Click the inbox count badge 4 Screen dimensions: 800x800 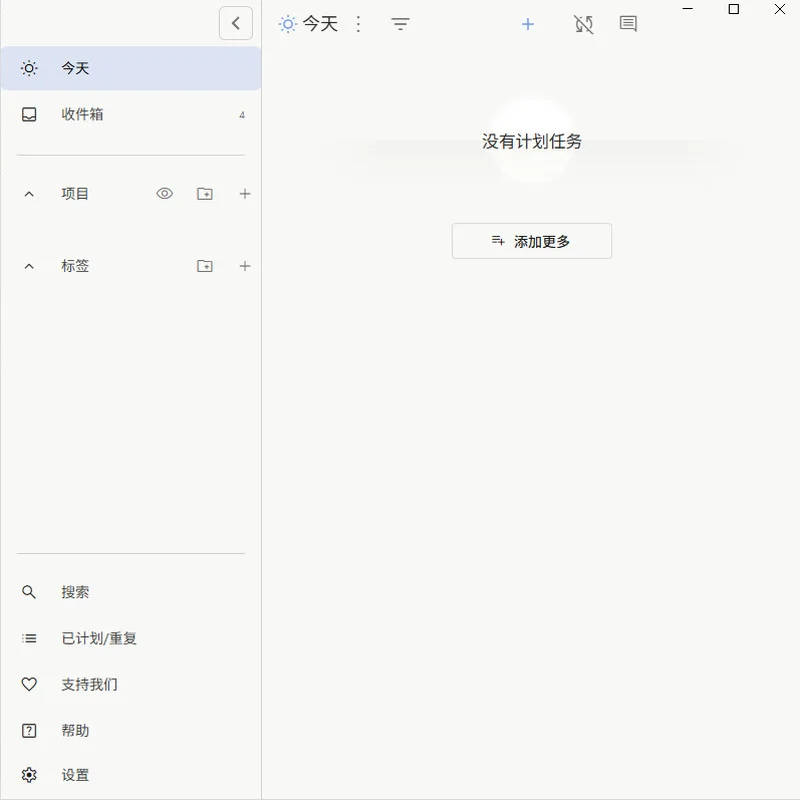click(x=242, y=115)
